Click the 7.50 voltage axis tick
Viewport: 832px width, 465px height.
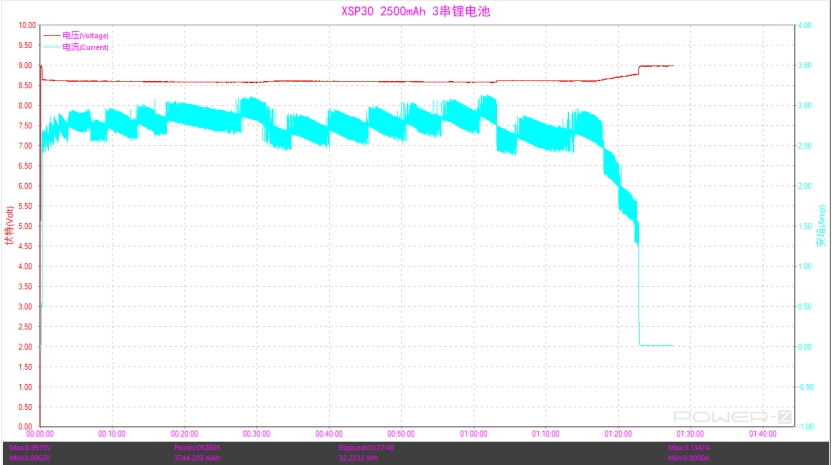(x=25, y=126)
